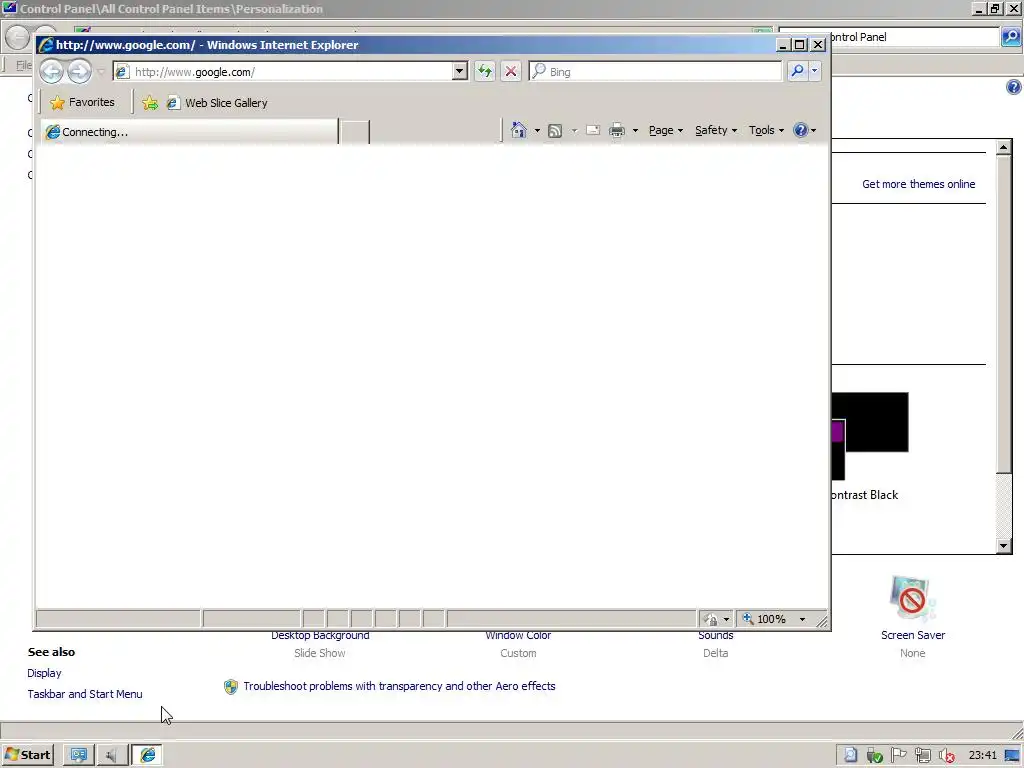Expand the zoom level dropdown arrow
The width and height of the screenshot is (1024, 768).
[x=803, y=619]
